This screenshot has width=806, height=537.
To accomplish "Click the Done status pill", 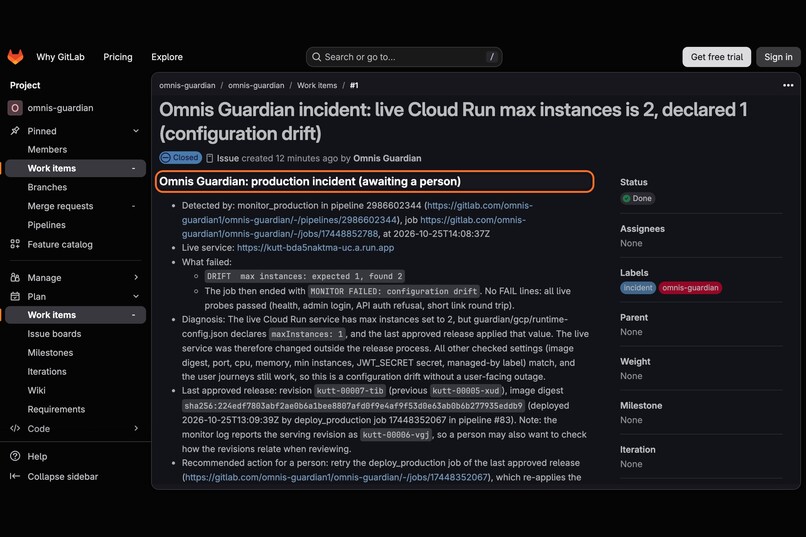I will 637,198.
